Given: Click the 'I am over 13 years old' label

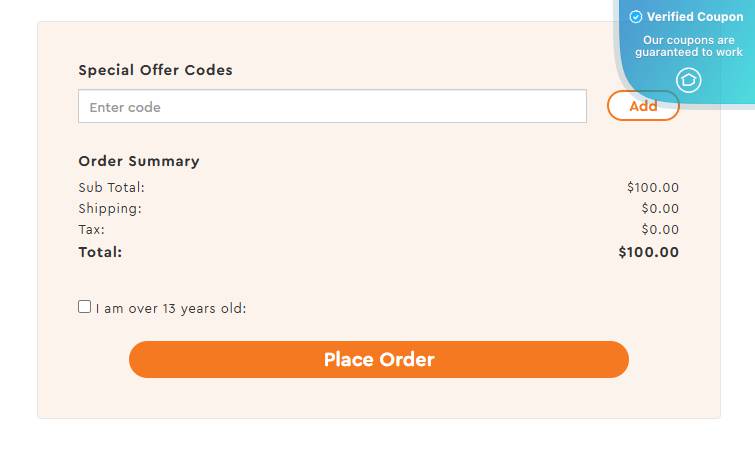Looking at the screenshot, I should click(x=171, y=309).
